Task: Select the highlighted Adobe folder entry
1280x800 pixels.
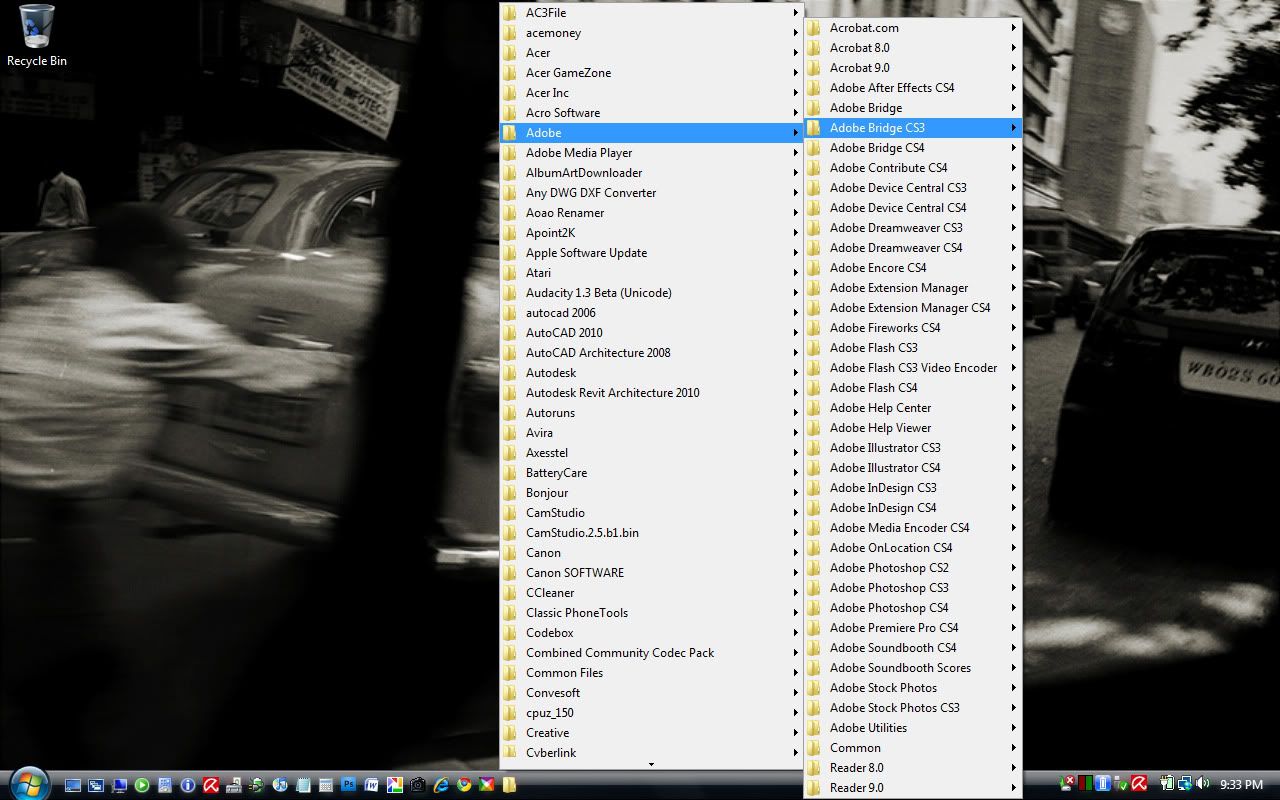Action: (652, 133)
